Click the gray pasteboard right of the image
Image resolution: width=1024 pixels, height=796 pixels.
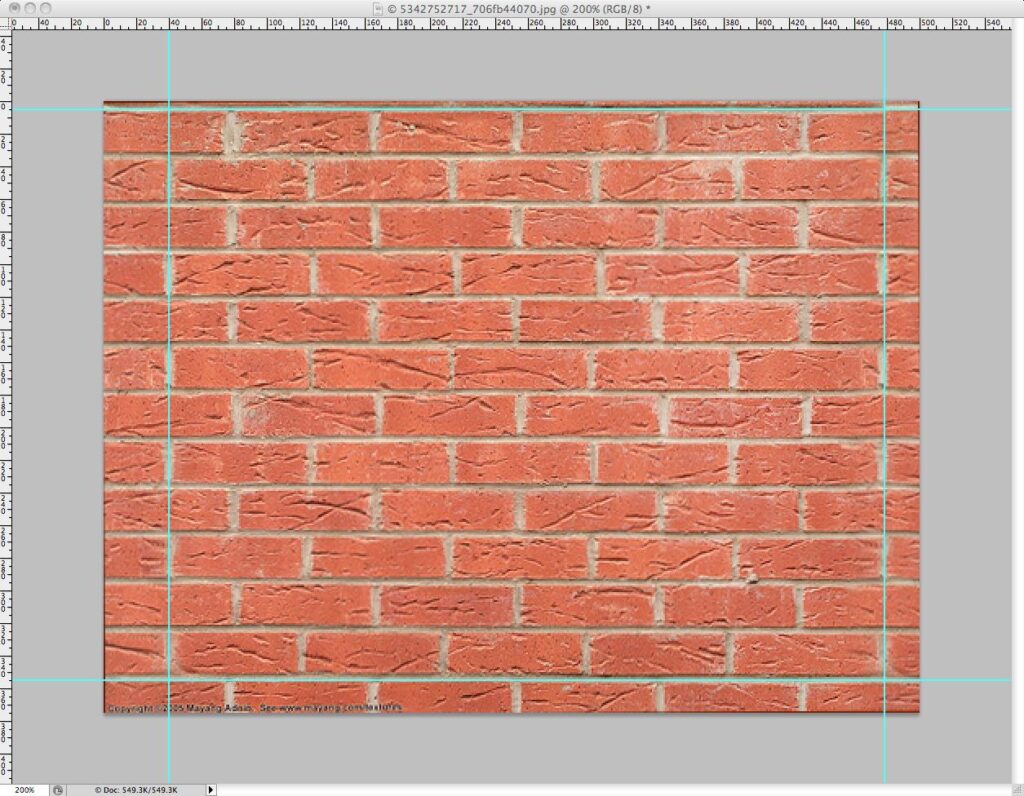[x=970, y=400]
